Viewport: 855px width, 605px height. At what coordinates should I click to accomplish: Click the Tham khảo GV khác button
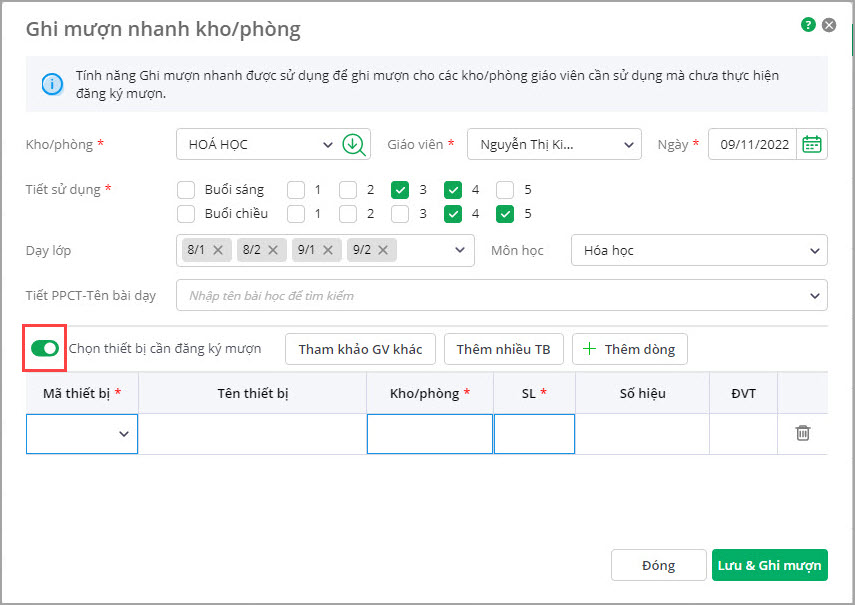(x=360, y=349)
